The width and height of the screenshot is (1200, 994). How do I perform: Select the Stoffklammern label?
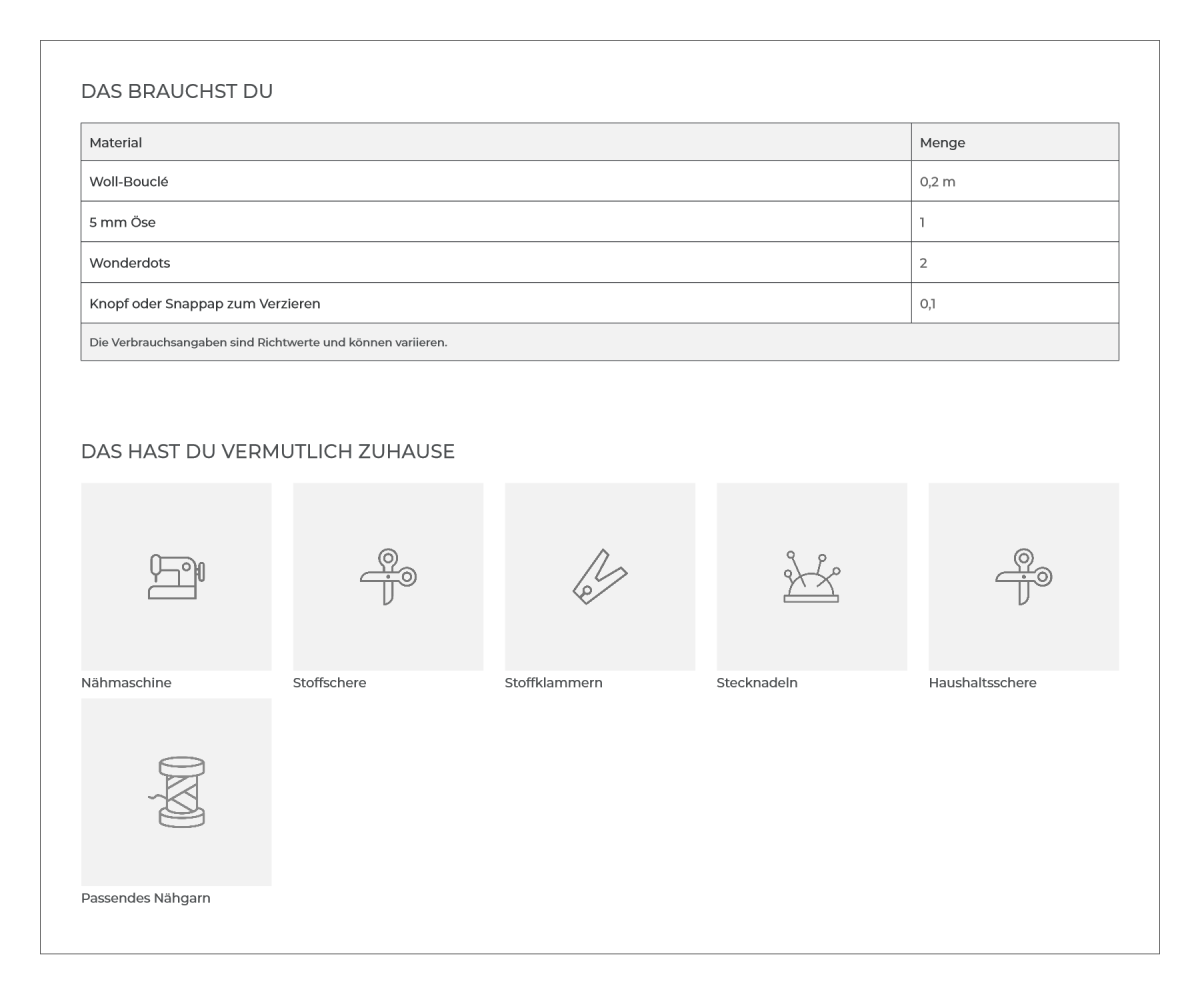[554, 683]
